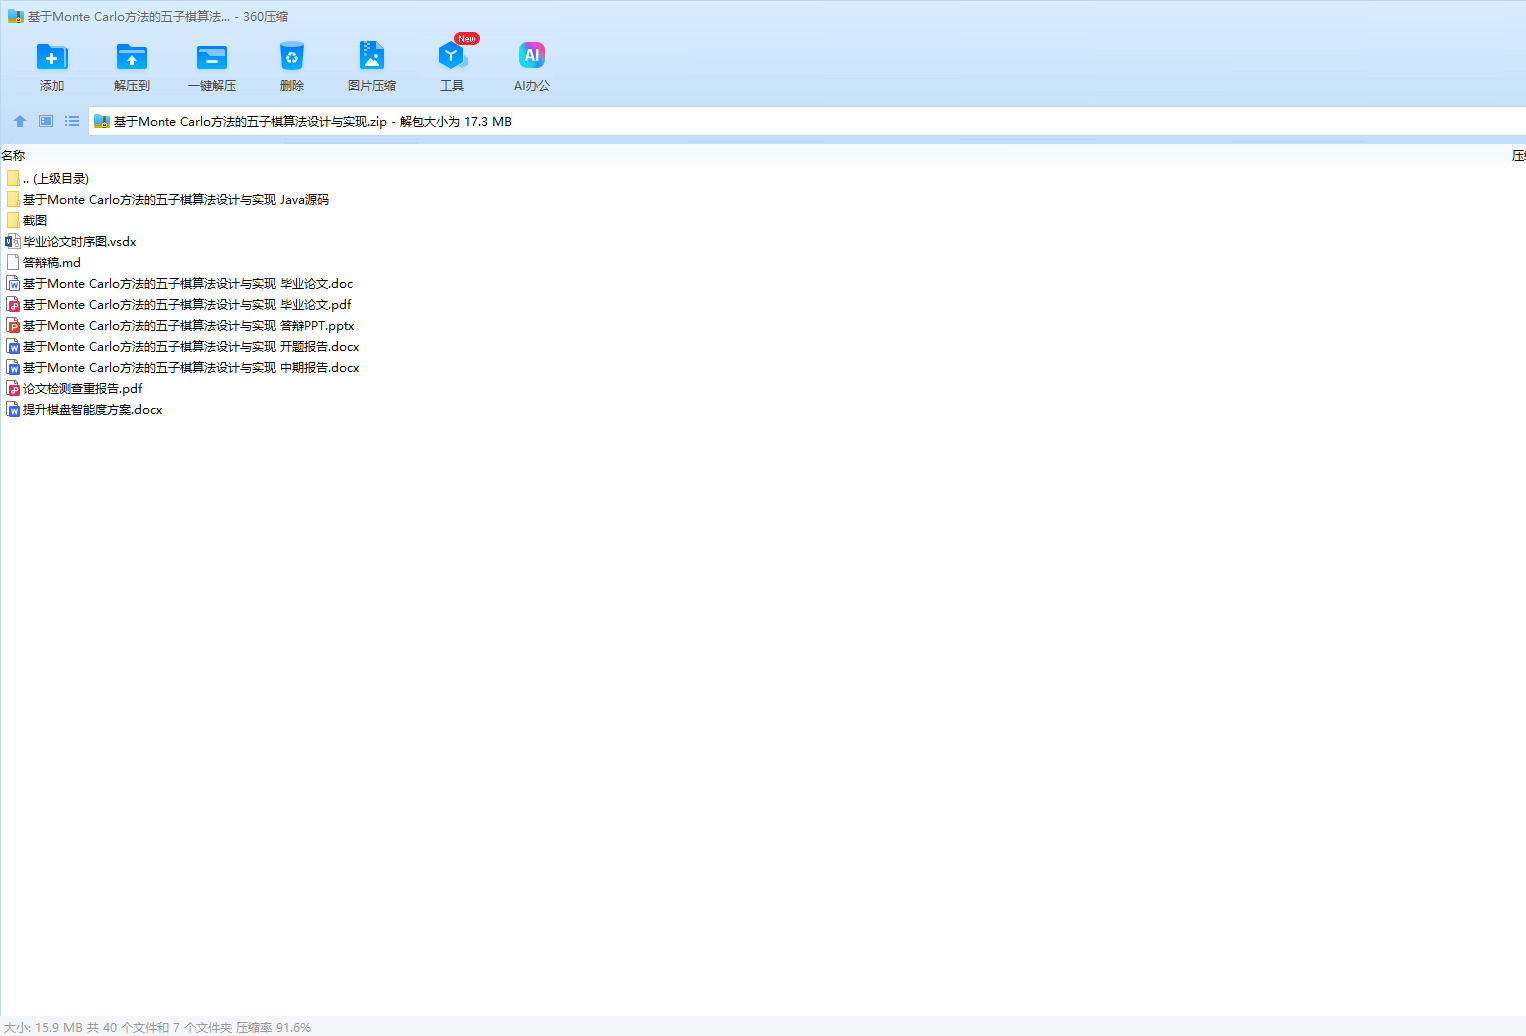The height and width of the screenshot is (1036, 1526).
Task: Select the Java源码 folder
Action: (x=176, y=200)
